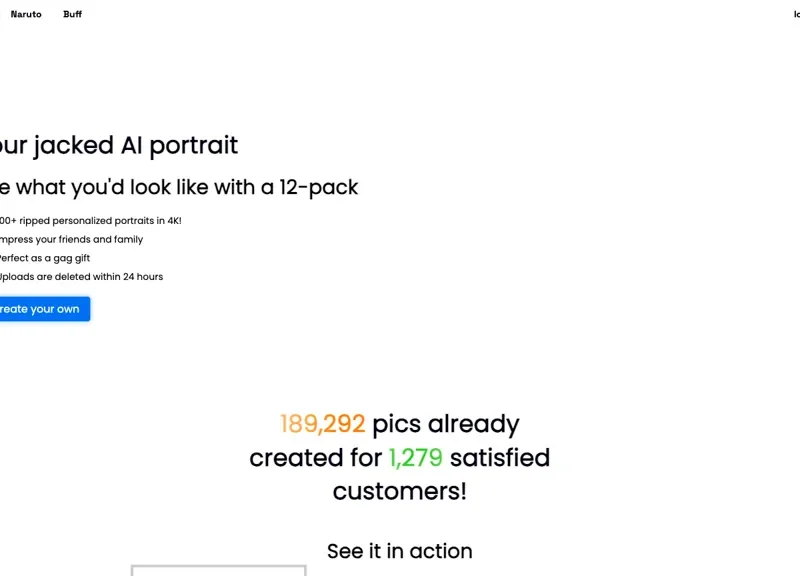Click the 'pics already' text

(x=446, y=424)
